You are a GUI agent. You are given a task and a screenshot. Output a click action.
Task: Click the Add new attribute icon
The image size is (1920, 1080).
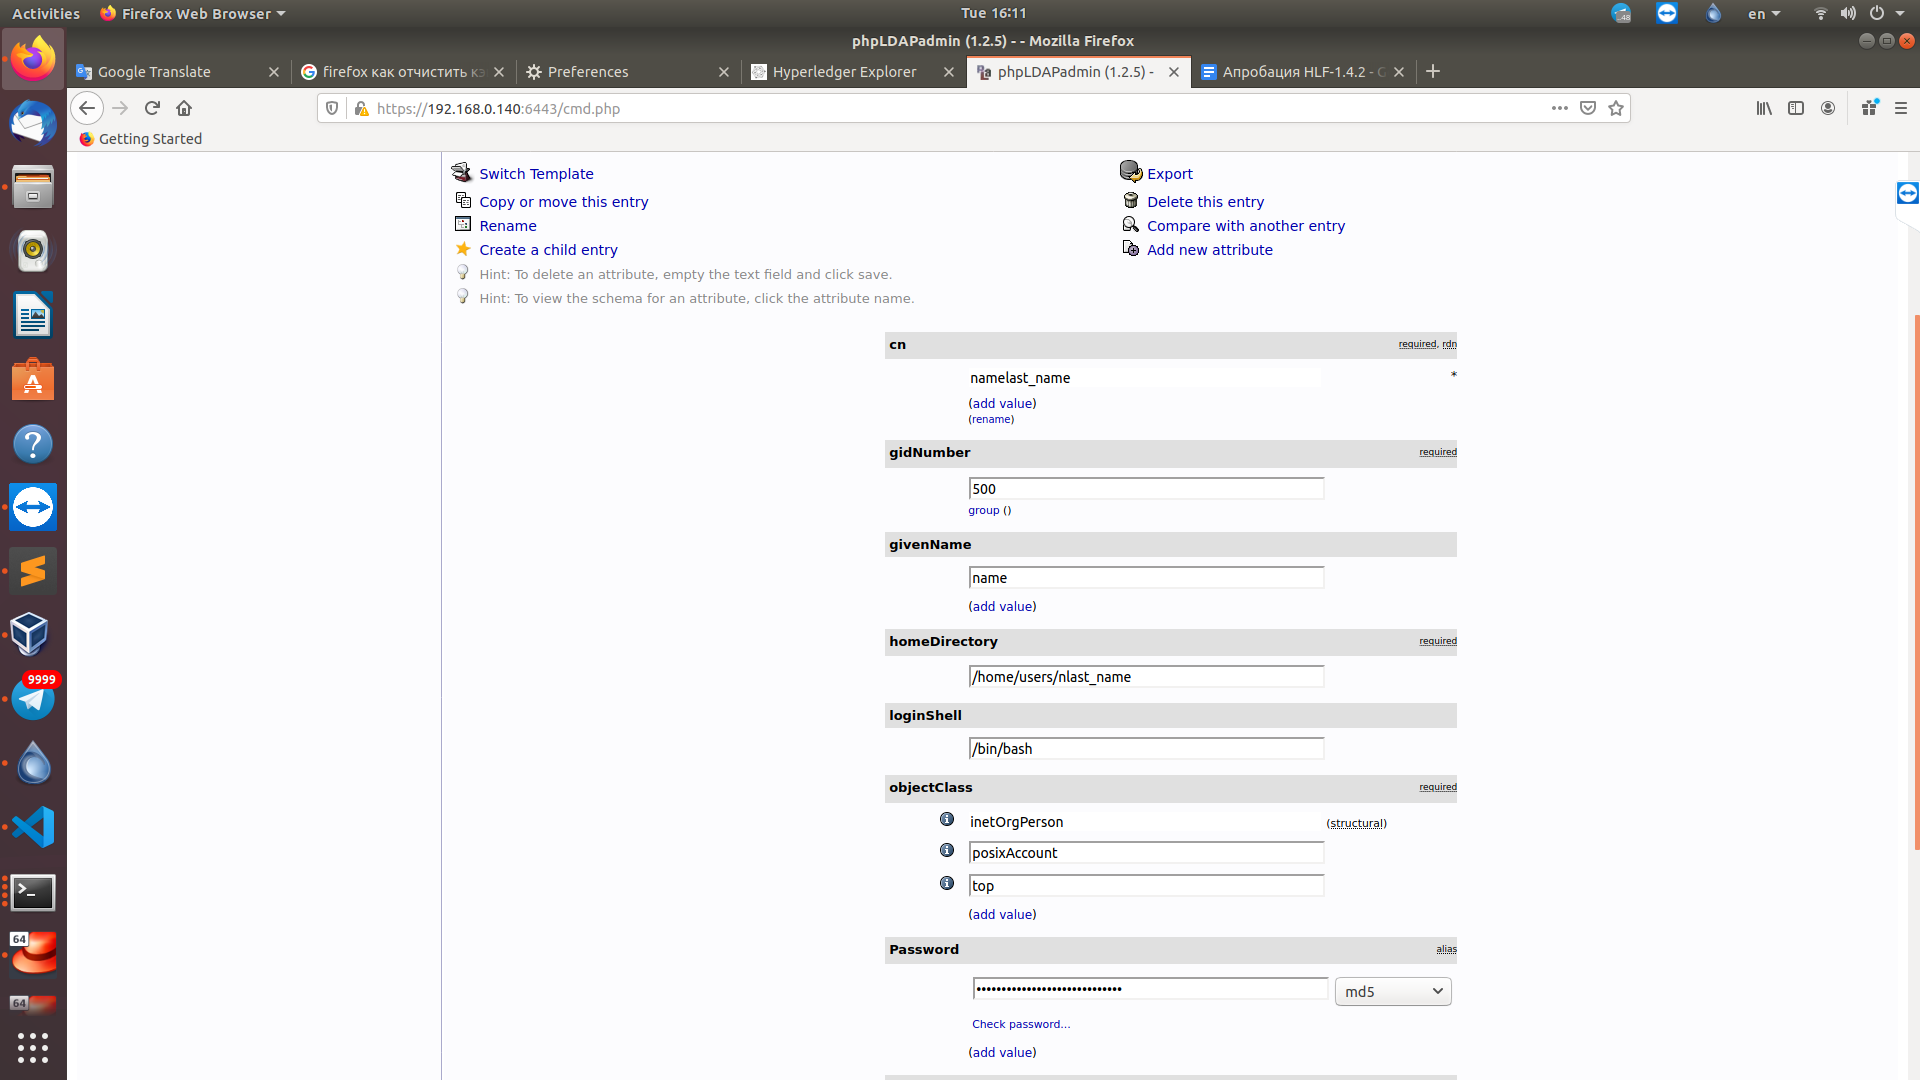point(1130,249)
